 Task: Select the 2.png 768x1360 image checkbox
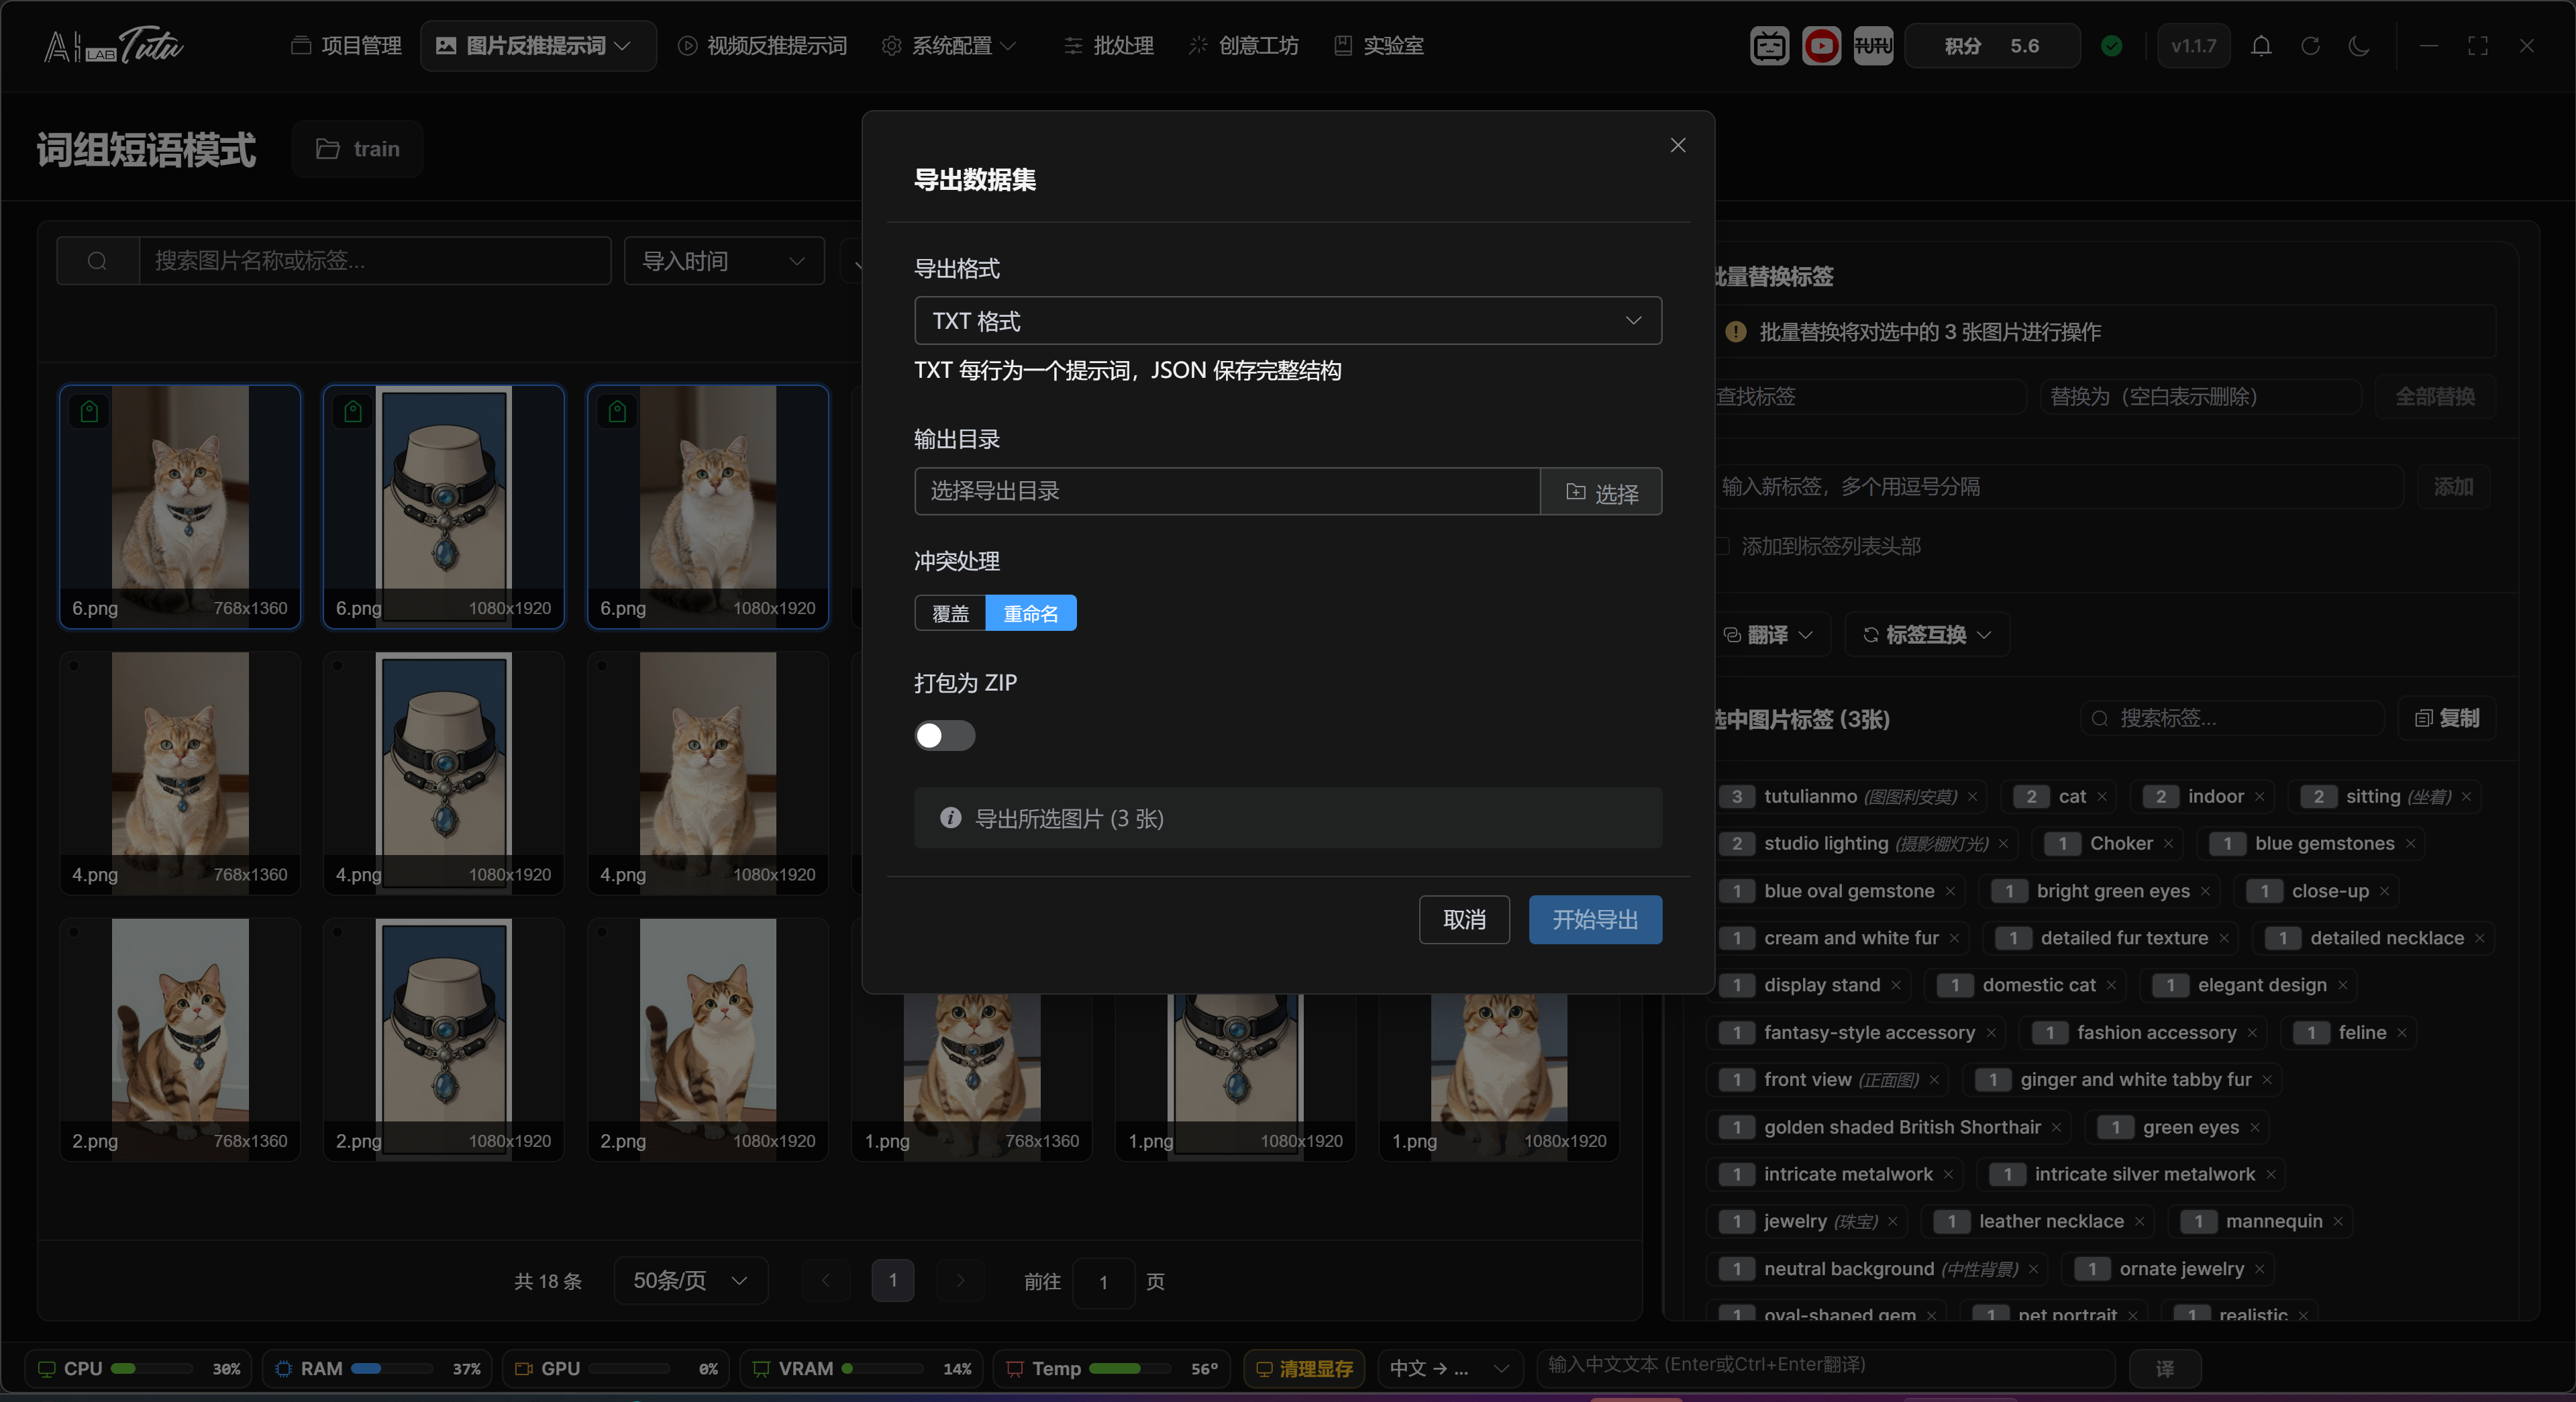[x=74, y=932]
